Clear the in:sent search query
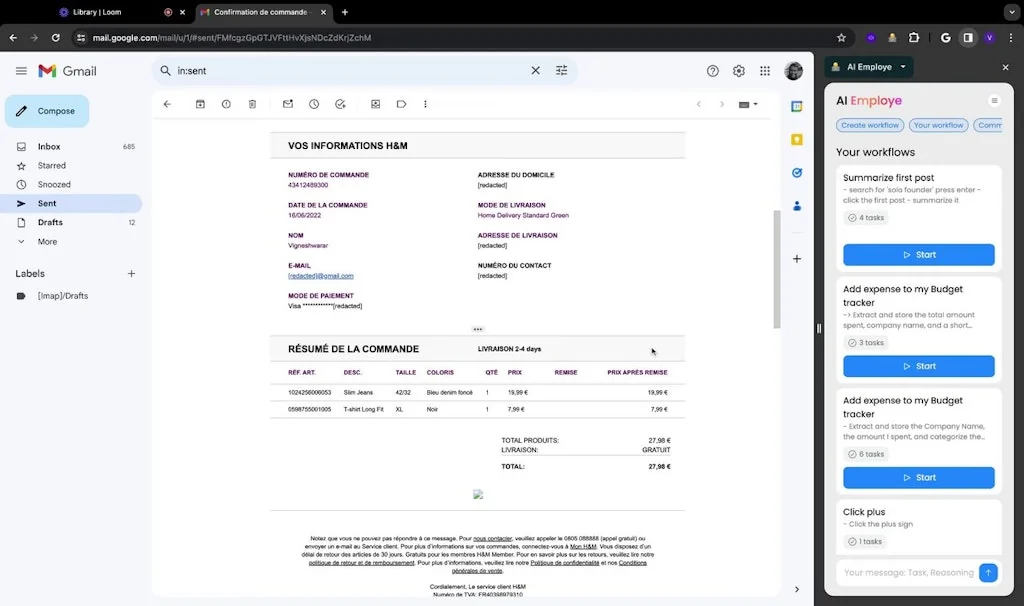 coord(536,71)
